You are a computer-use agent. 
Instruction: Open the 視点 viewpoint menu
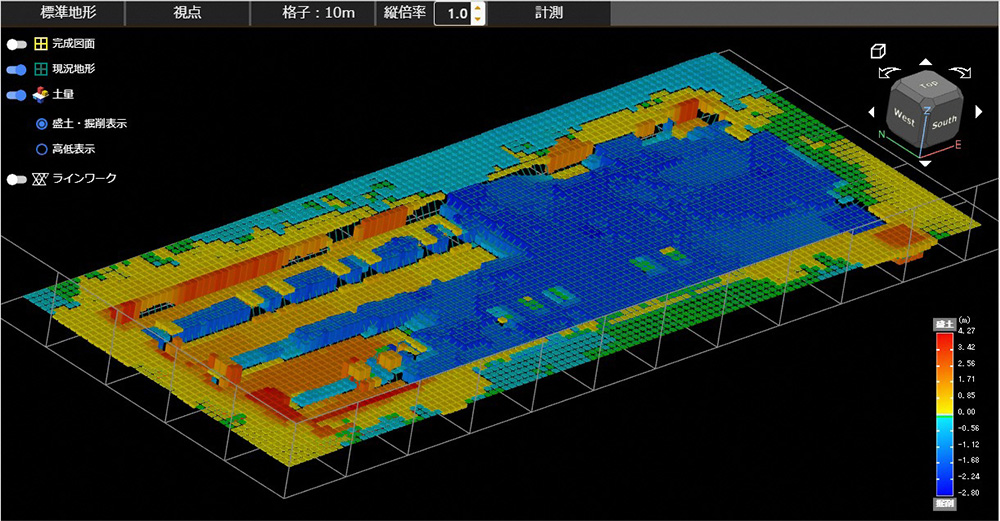coord(187,13)
